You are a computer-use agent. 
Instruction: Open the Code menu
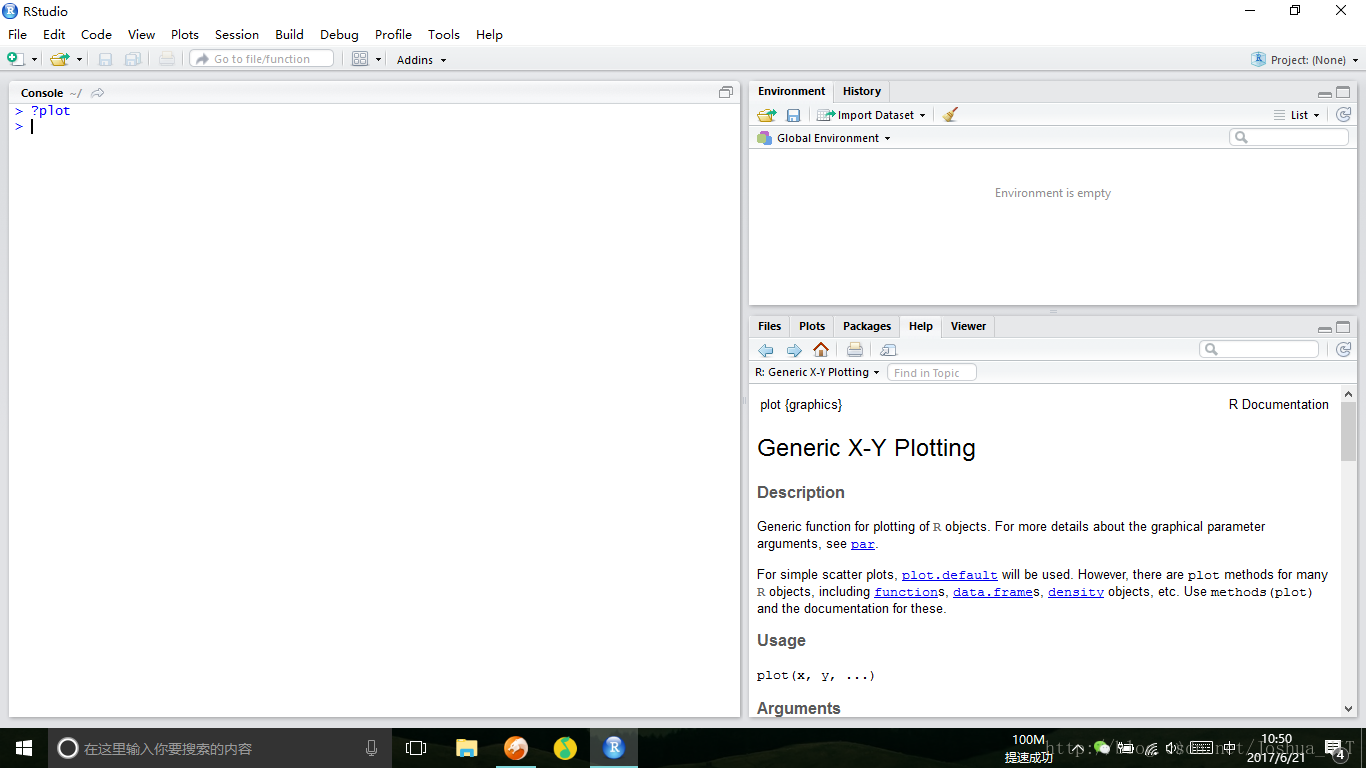point(96,34)
